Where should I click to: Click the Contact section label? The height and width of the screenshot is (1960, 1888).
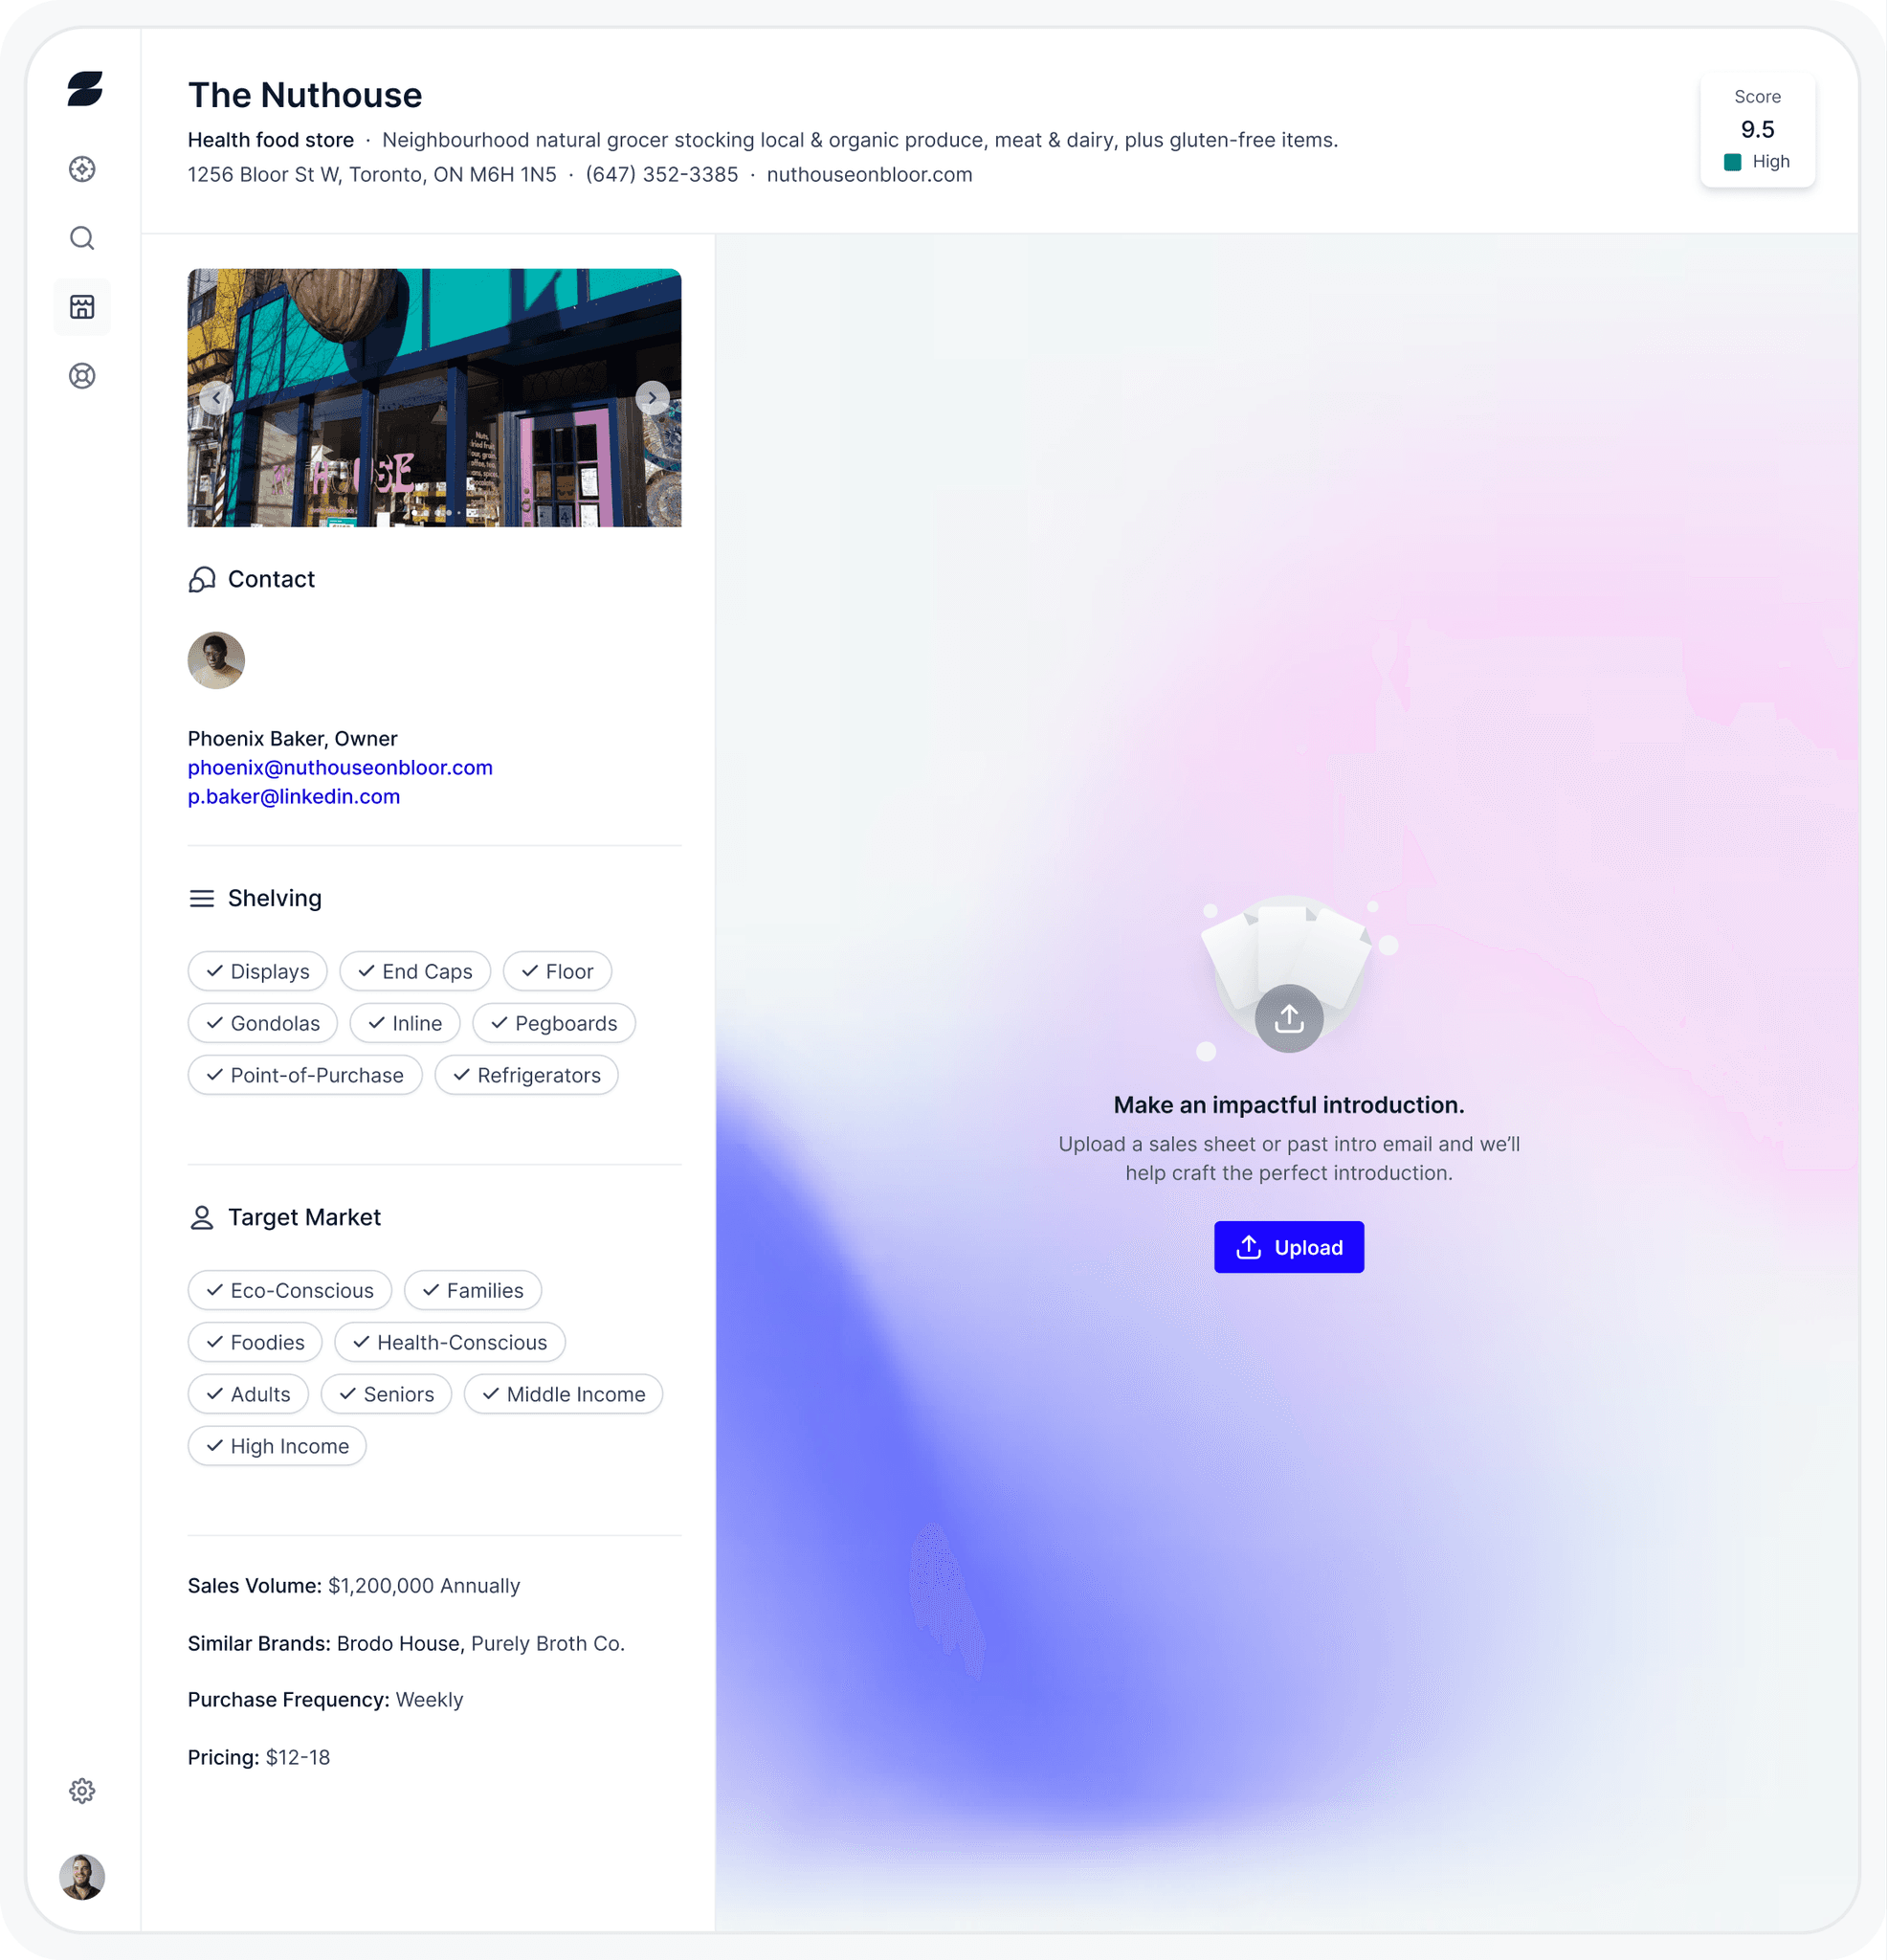point(271,579)
